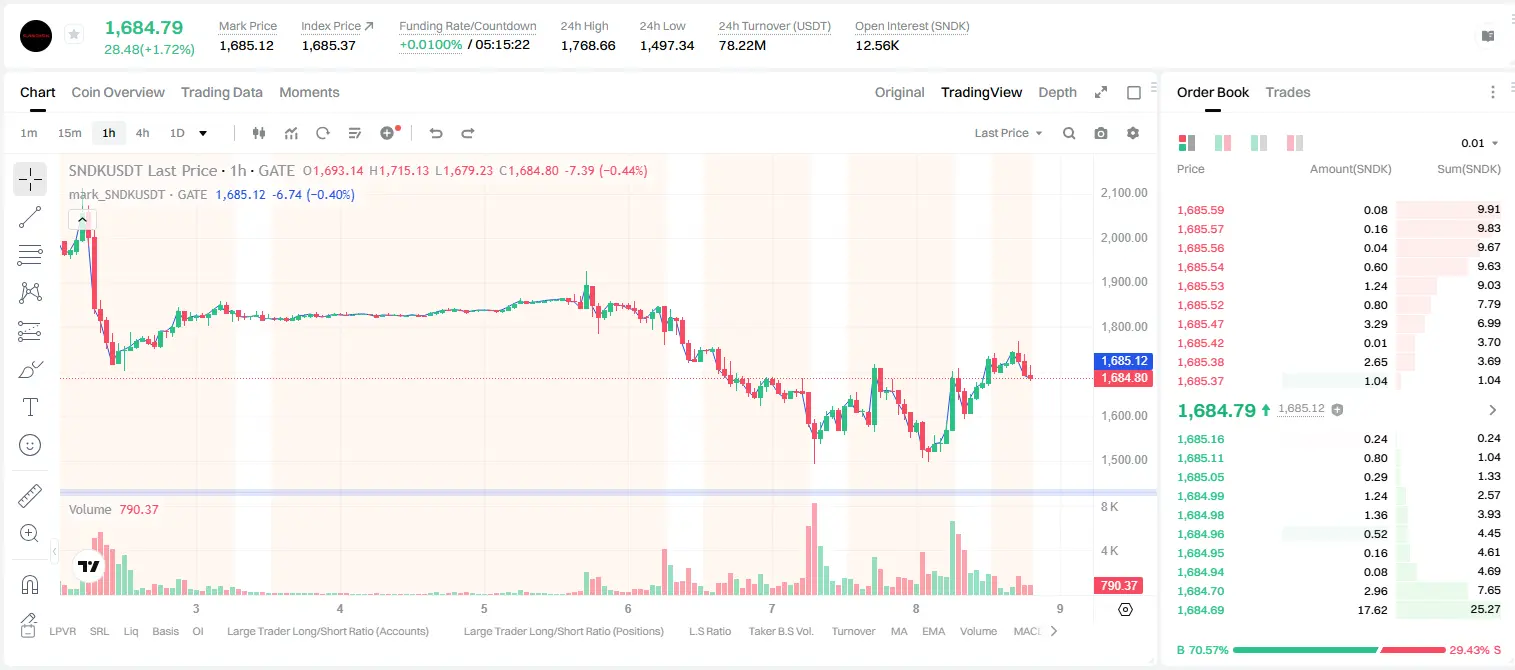Viewport: 1515px width, 670px height.
Task: Select the 15m timeframe
Action: coord(69,133)
